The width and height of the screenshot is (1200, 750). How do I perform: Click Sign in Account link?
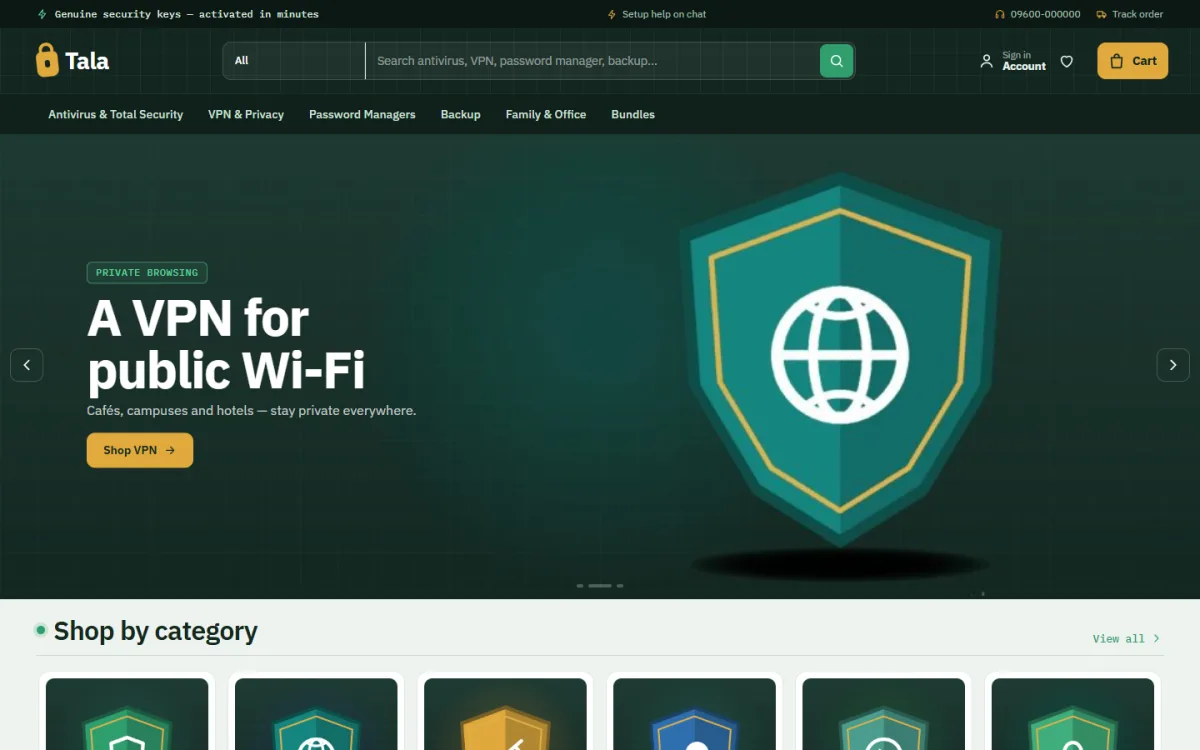coord(1012,61)
